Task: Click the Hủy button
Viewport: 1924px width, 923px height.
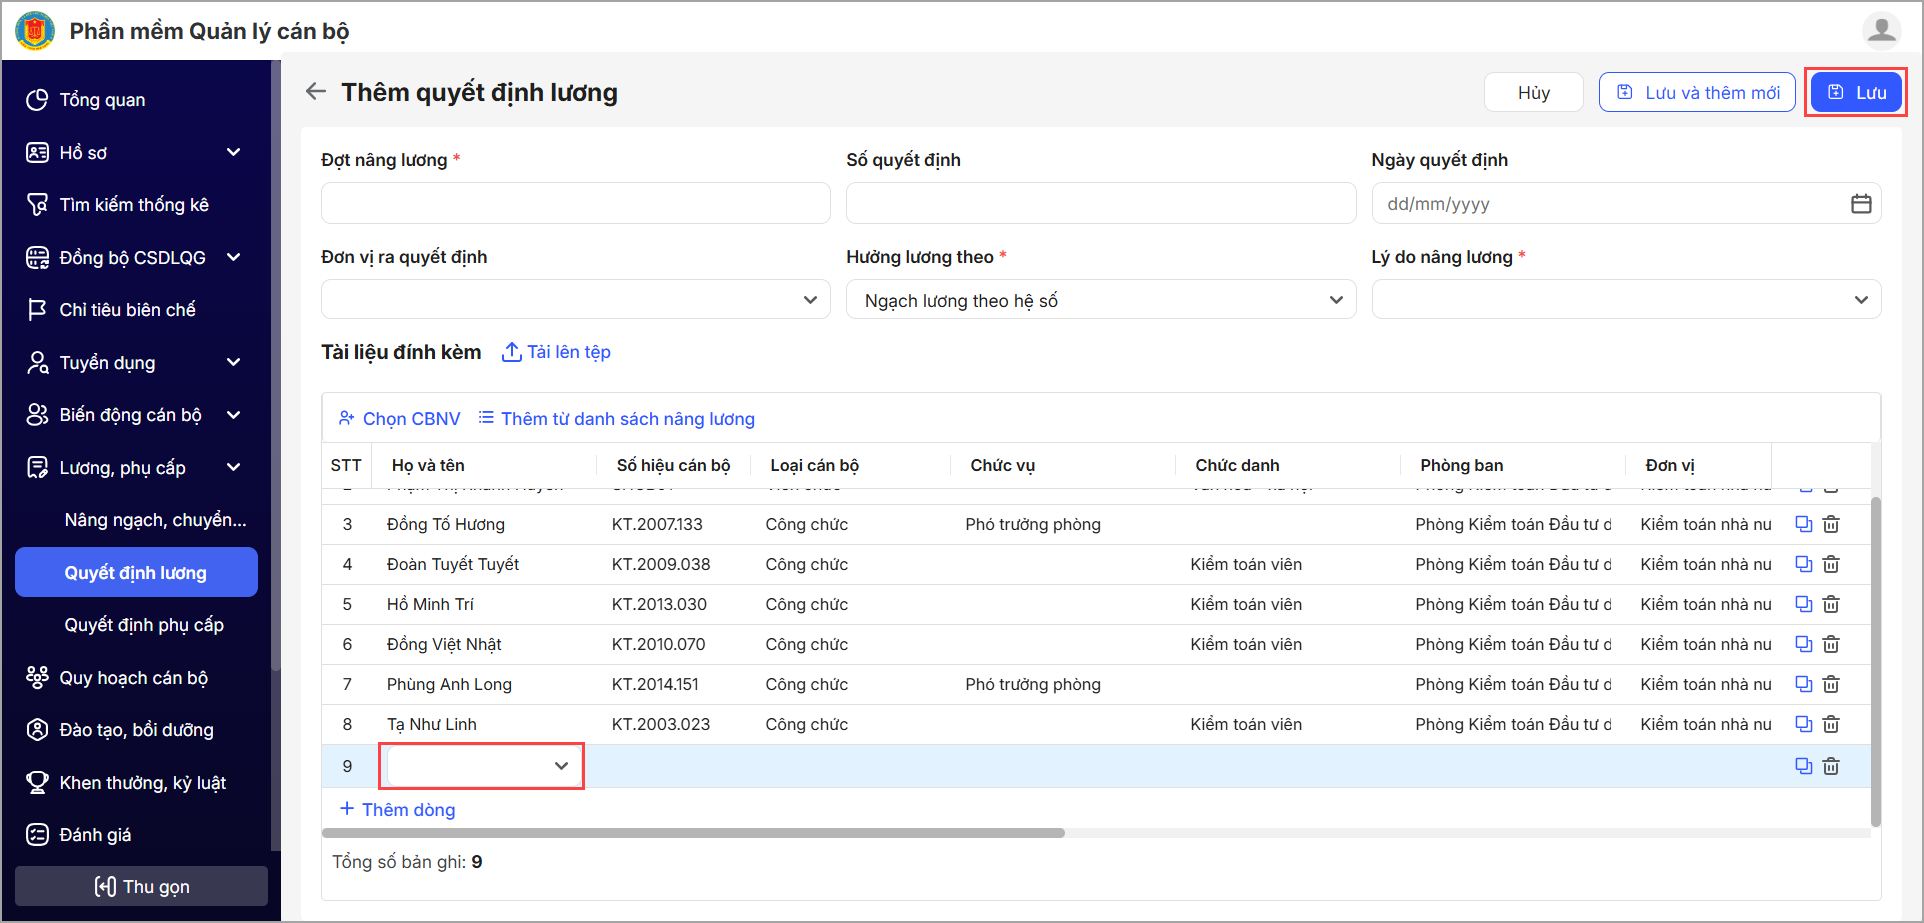Action: pos(1533,93)
